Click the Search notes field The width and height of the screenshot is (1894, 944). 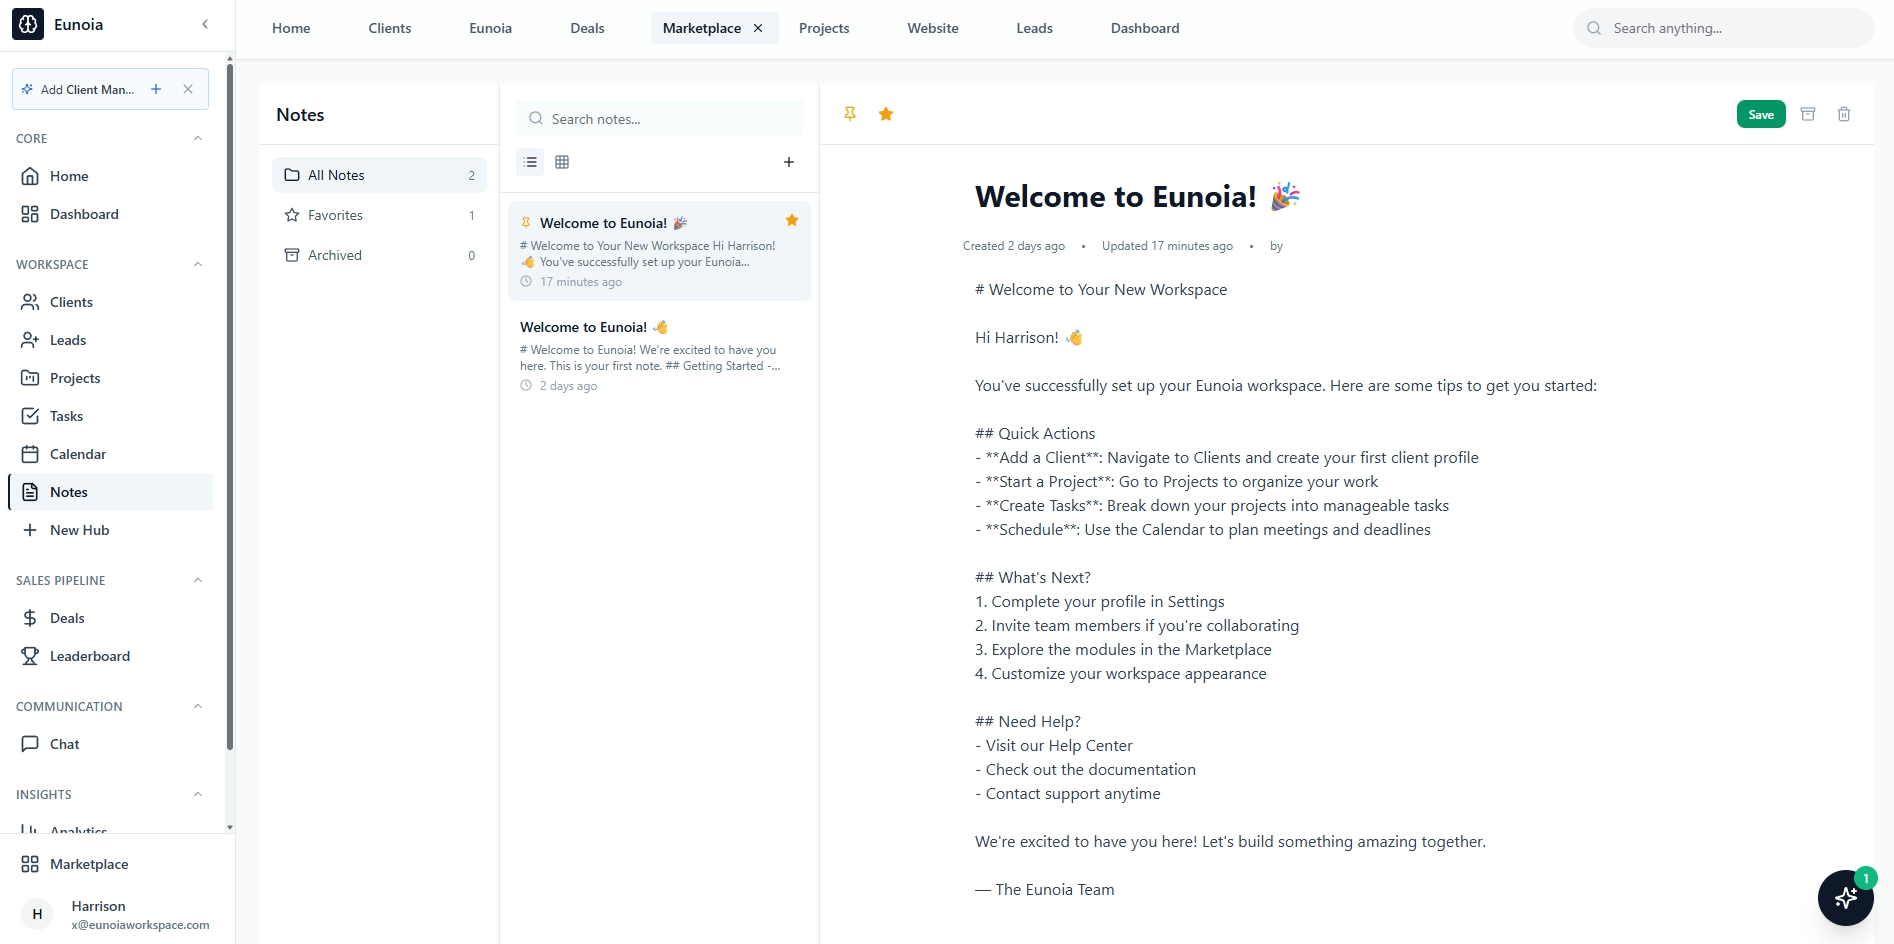pyautogui.click(x=659, y=118)
